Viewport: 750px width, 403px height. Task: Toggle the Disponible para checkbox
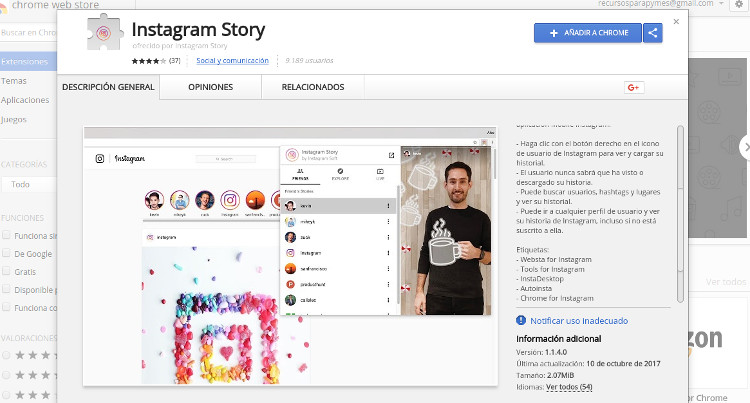(x=6, y=289)
